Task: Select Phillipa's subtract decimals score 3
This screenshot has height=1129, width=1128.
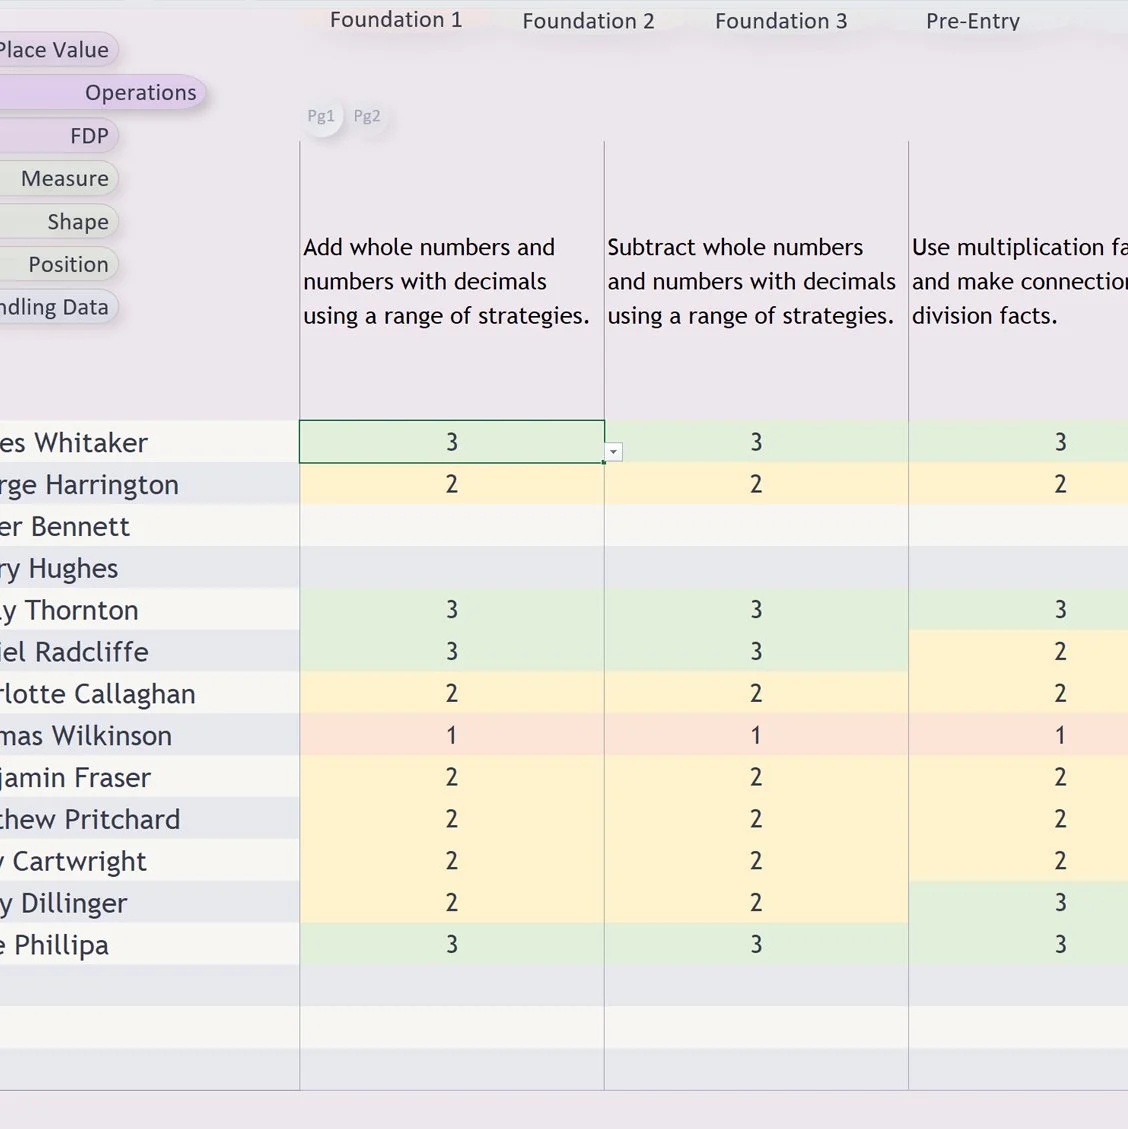Action: coord(756,944)
